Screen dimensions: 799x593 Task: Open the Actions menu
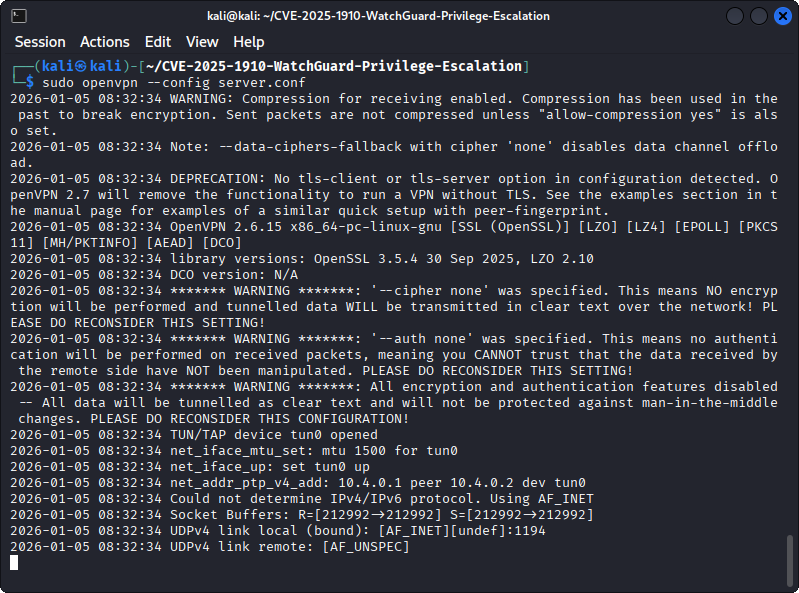click(x=105, y=42)
